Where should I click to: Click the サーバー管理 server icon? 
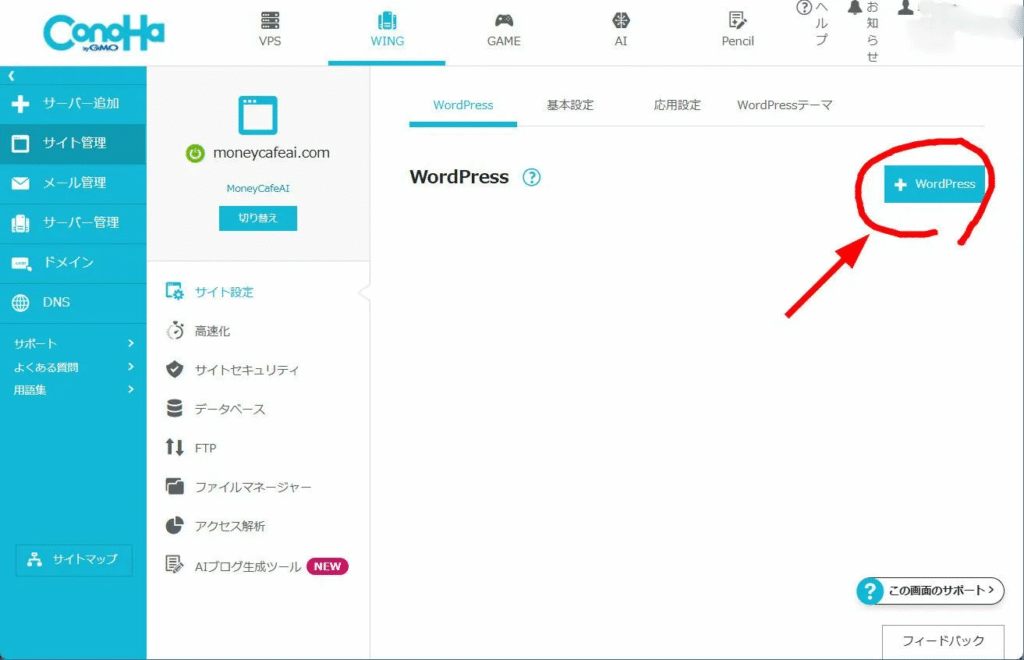[x=20, y=223]
